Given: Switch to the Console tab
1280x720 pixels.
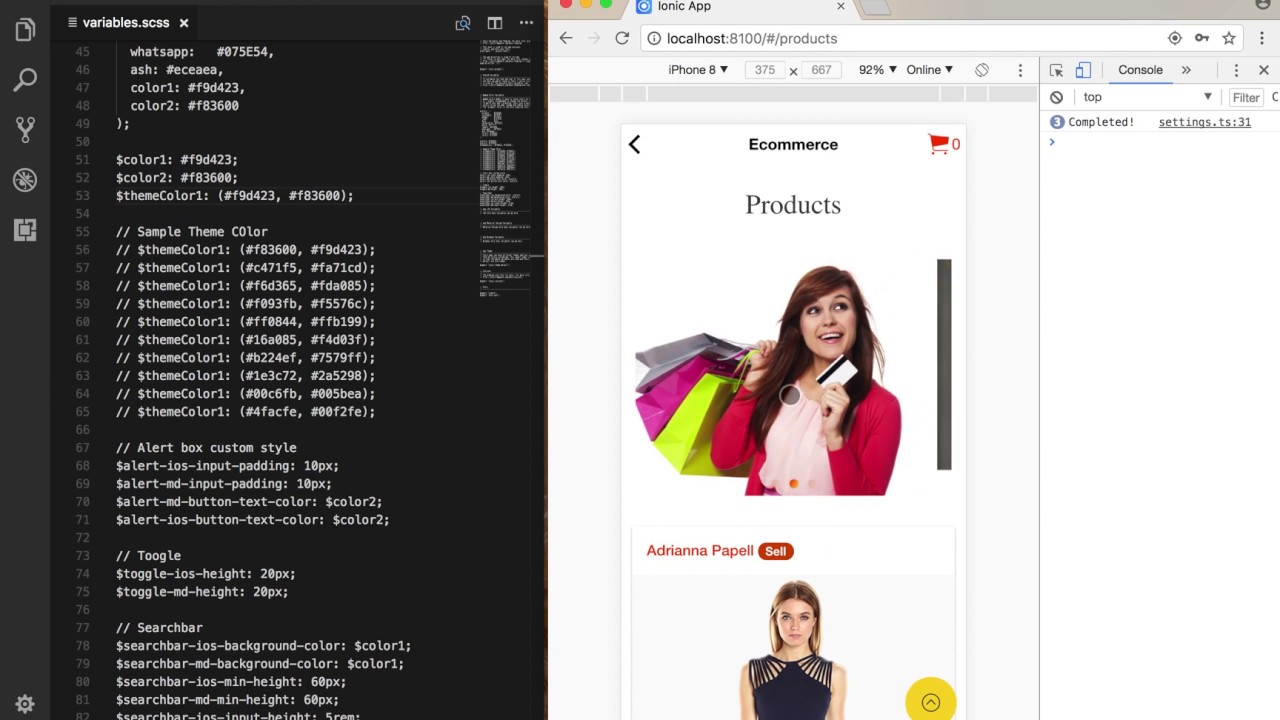Looking at the screenshot, I should pos(1140,70).
